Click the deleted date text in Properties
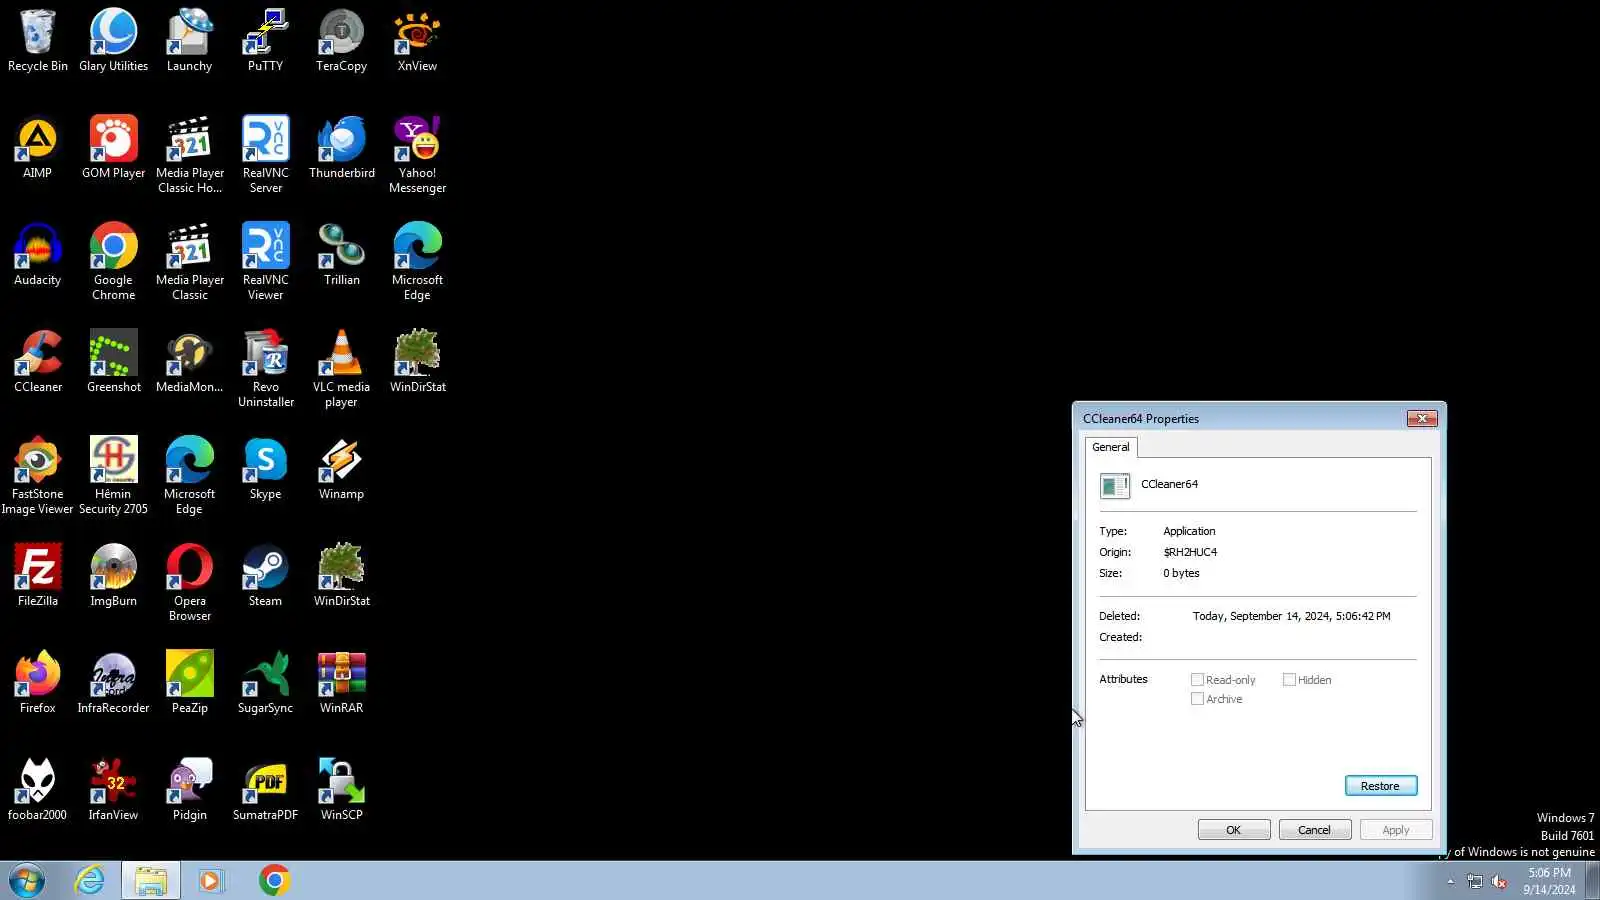 point(1291,616)
